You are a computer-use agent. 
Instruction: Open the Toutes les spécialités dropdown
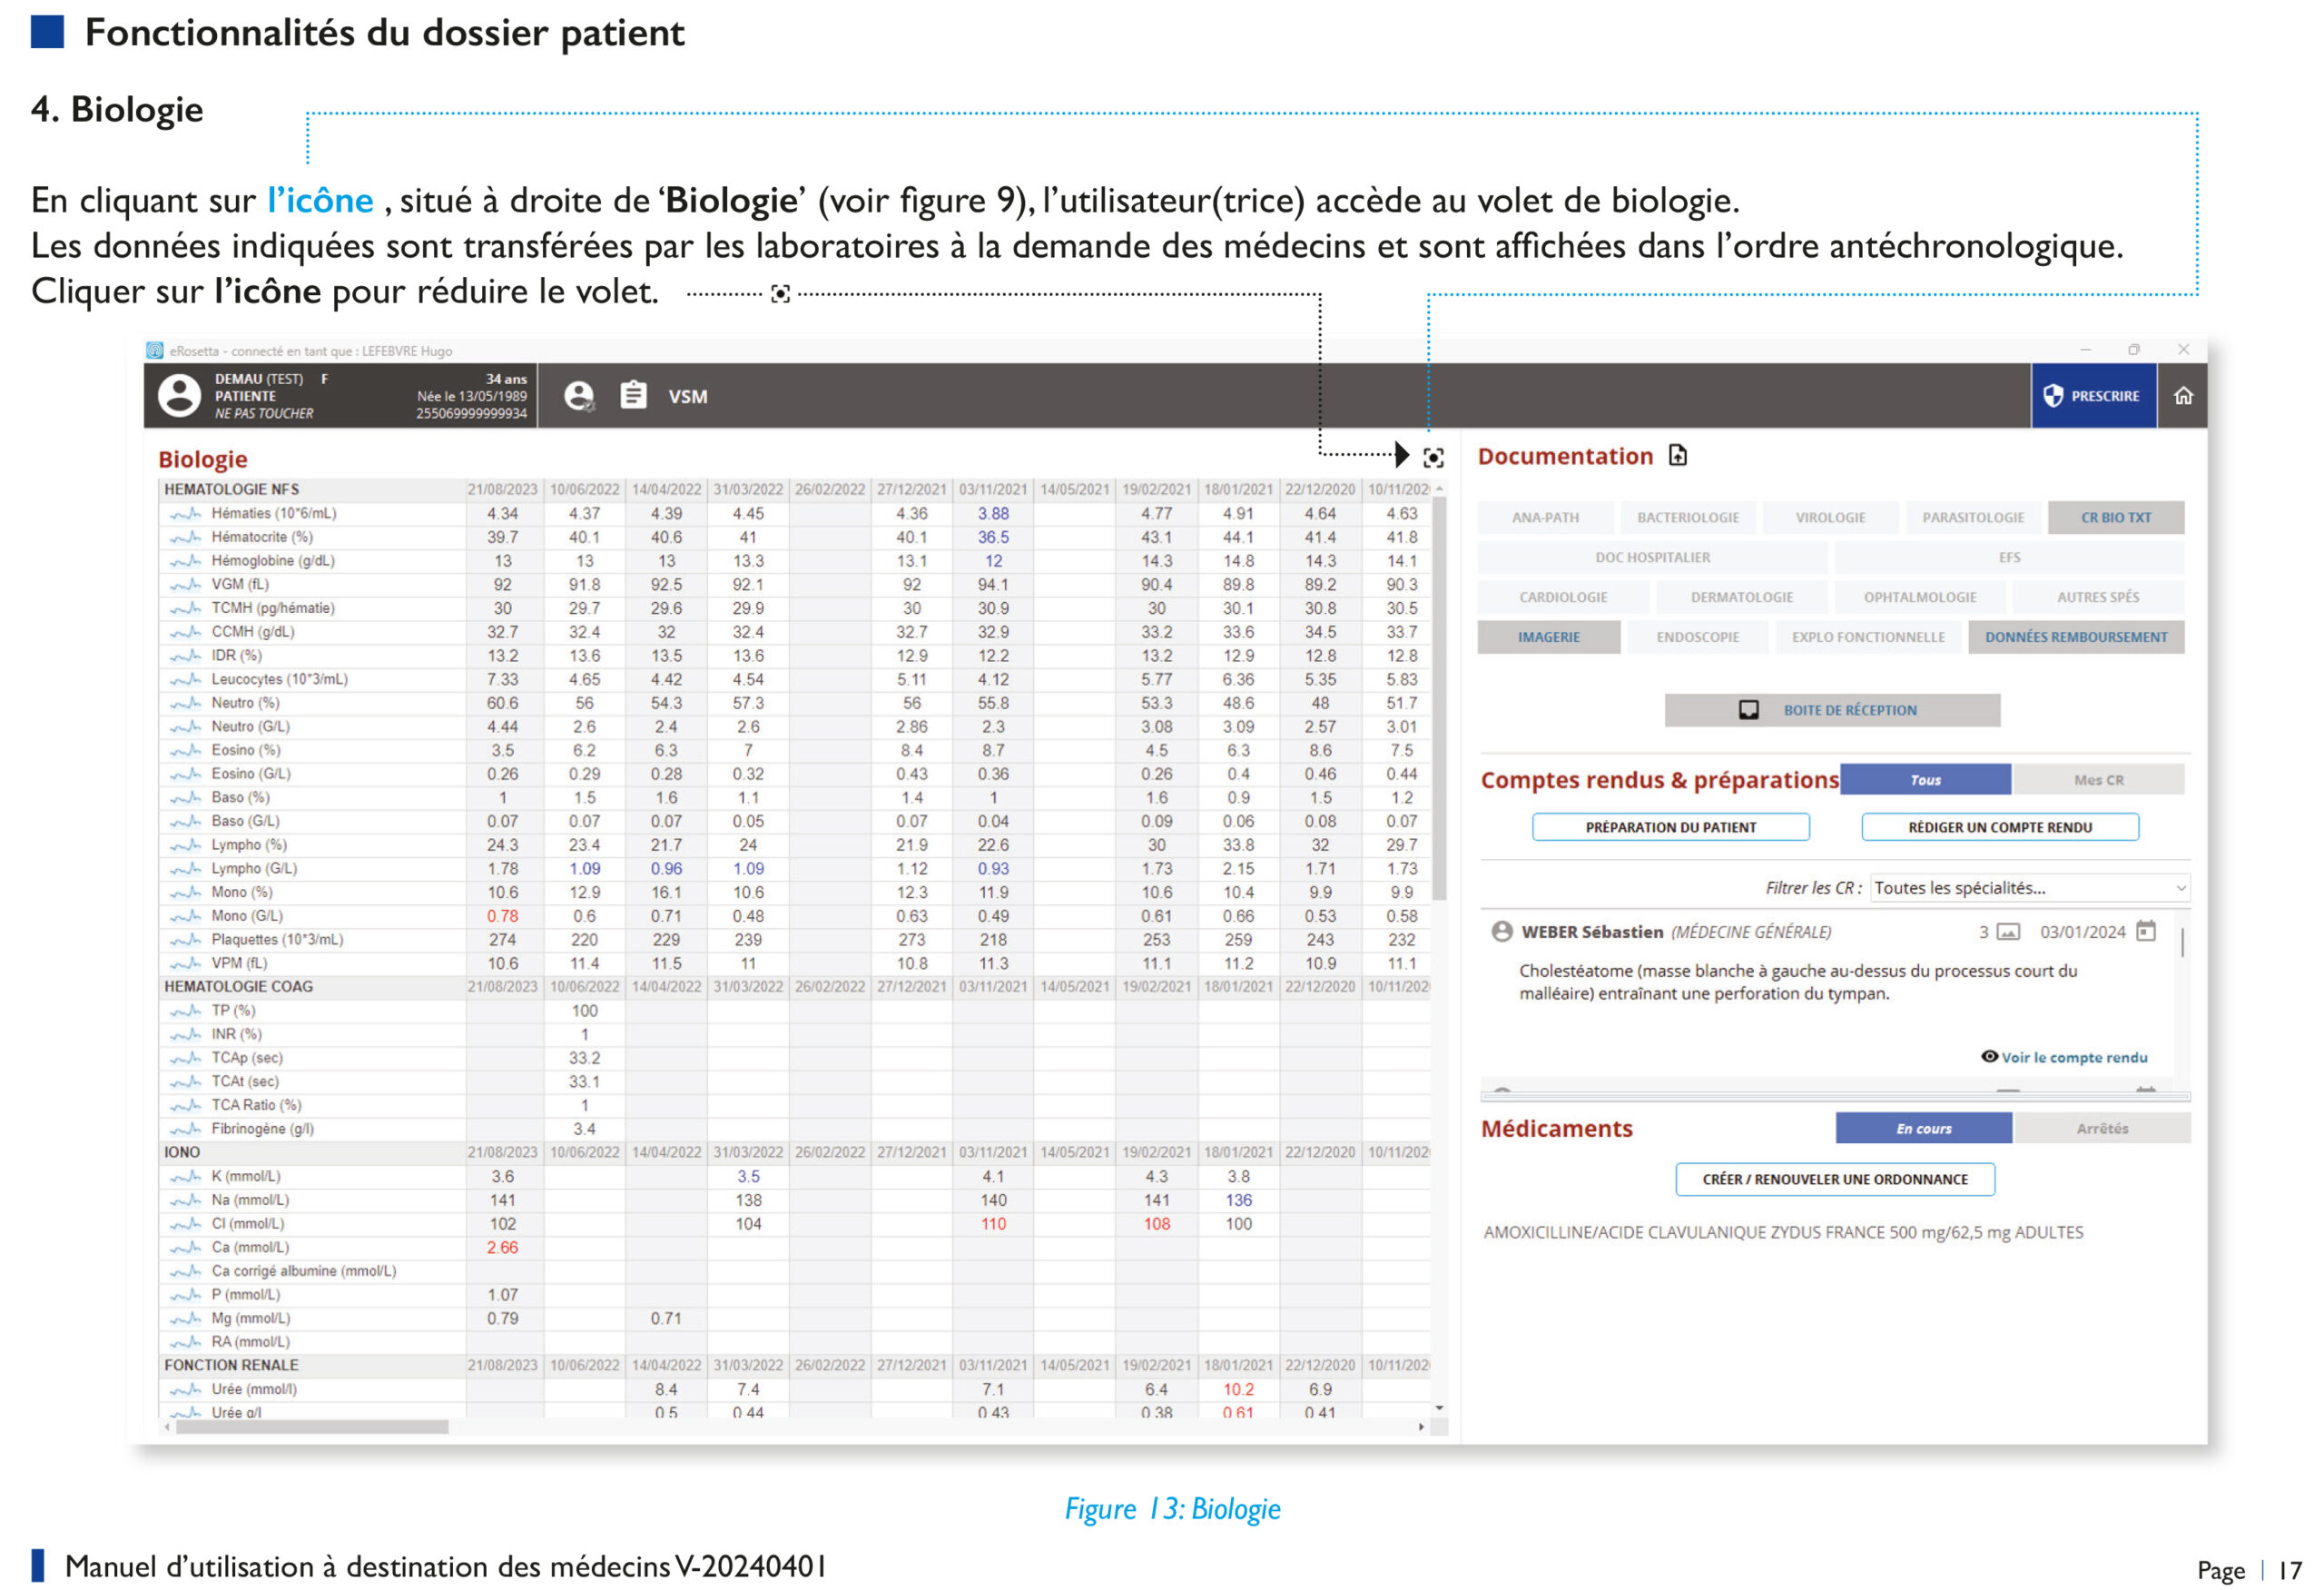click(x=2030, y=888)
